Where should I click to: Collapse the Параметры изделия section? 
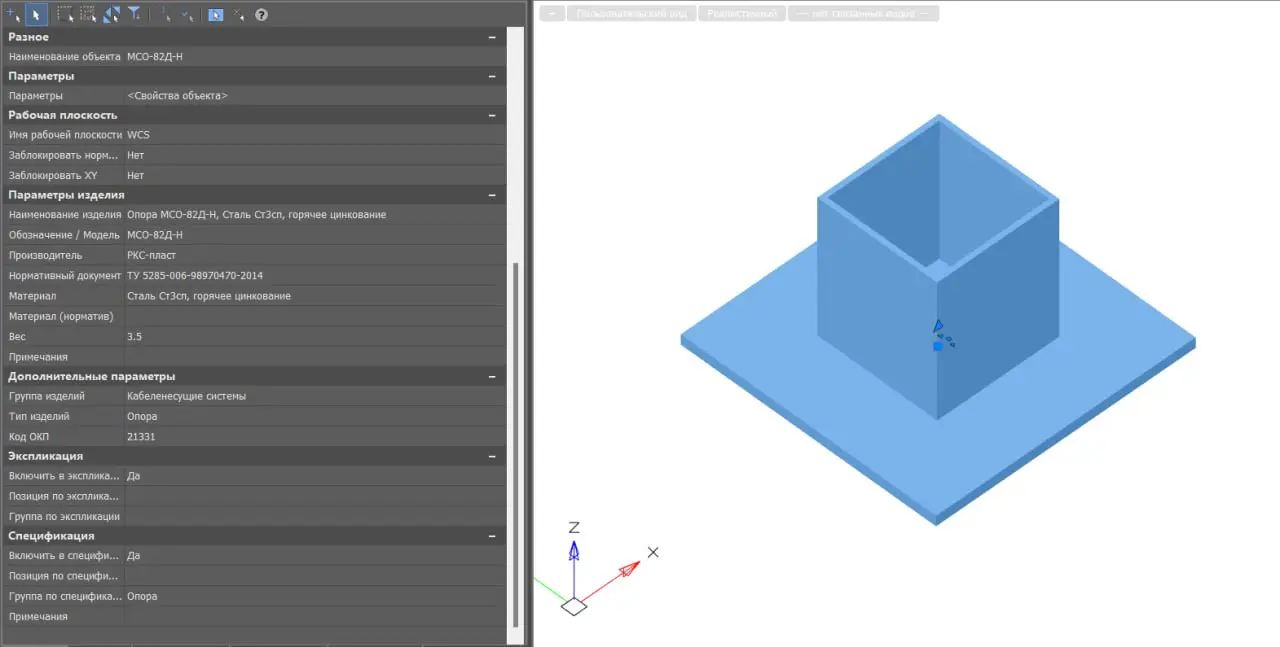click(491, 195)
